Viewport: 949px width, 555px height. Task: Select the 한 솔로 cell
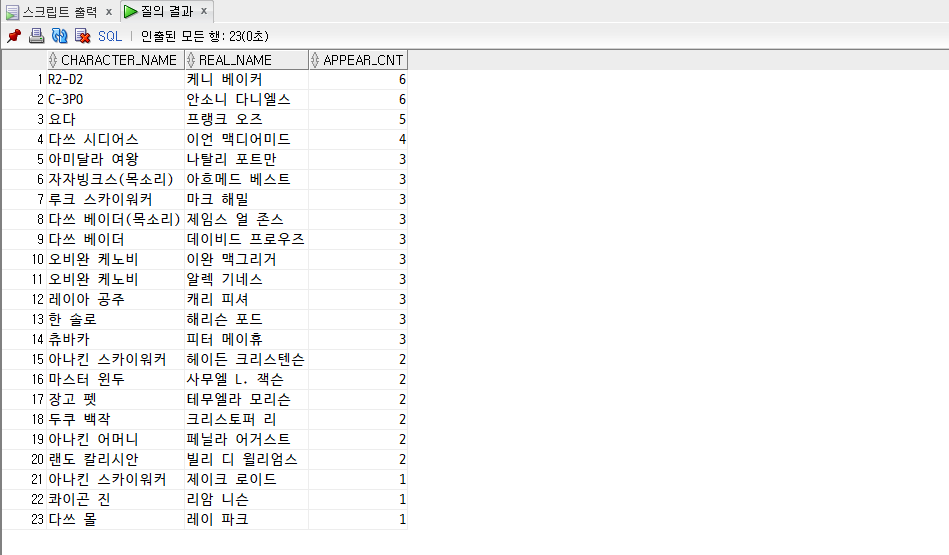coord(116,319)
